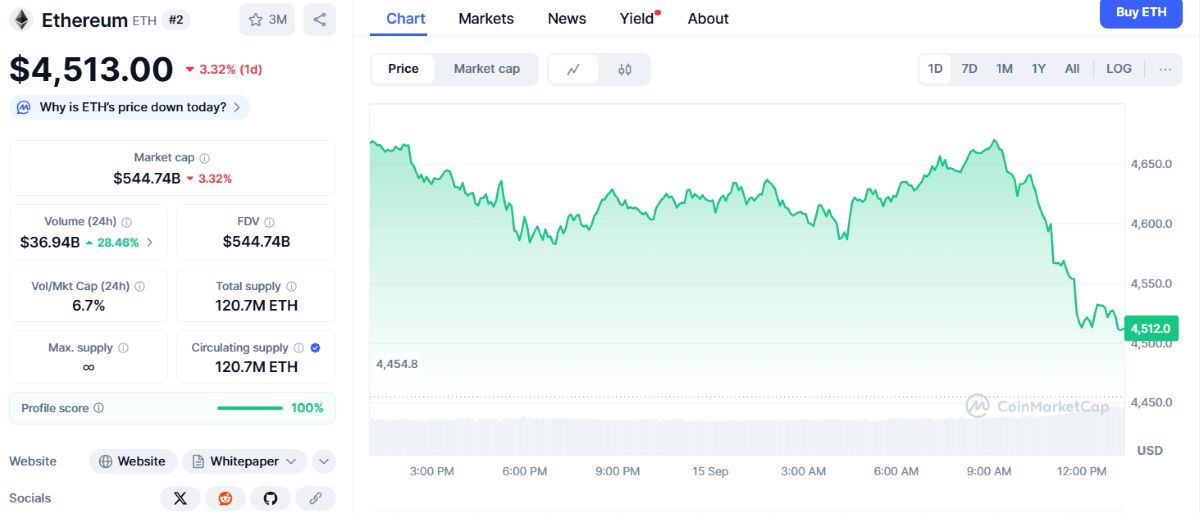Open the Website link button
This screenshot has width=1200, height=514.
[x=133, y=461]
